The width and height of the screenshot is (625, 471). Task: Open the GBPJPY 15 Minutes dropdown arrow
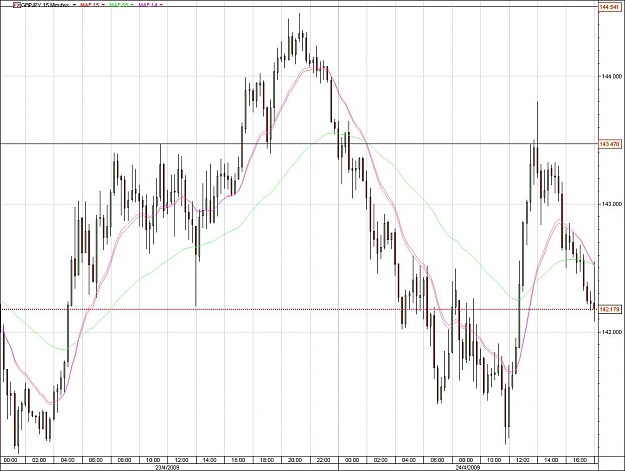point(75,5)
